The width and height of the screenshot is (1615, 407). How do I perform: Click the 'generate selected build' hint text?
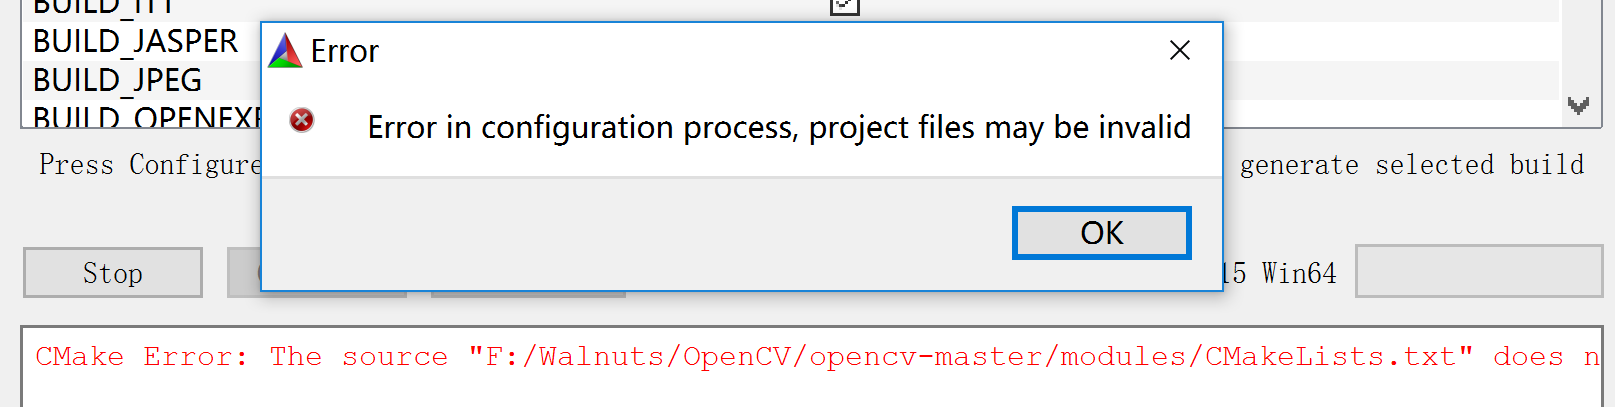tap(1412, 164)
